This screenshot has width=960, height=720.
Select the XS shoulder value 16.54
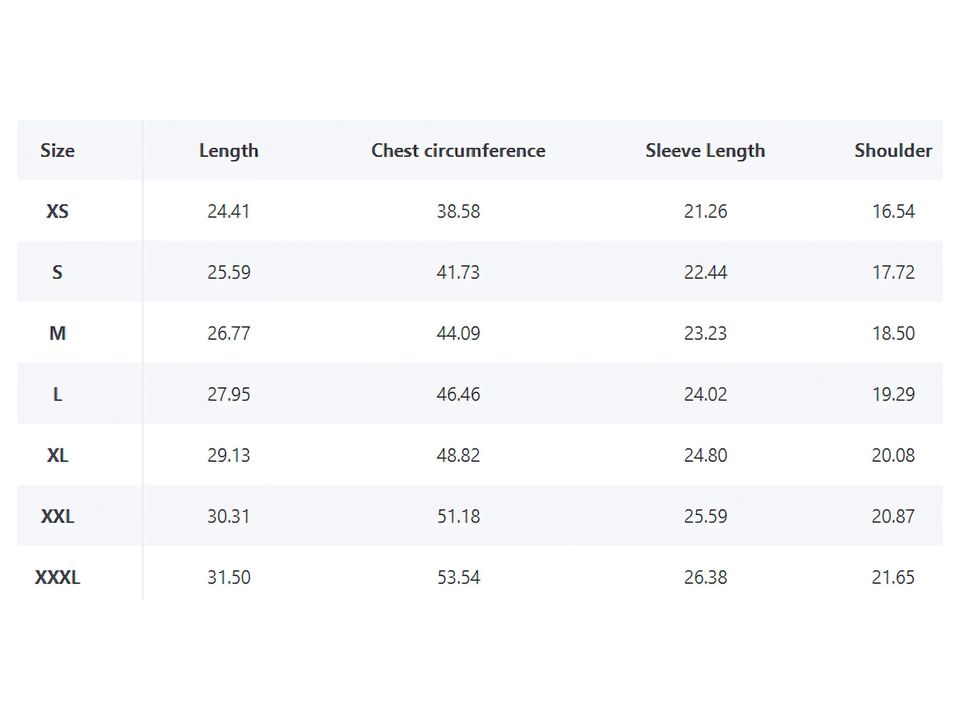[893, 212]
